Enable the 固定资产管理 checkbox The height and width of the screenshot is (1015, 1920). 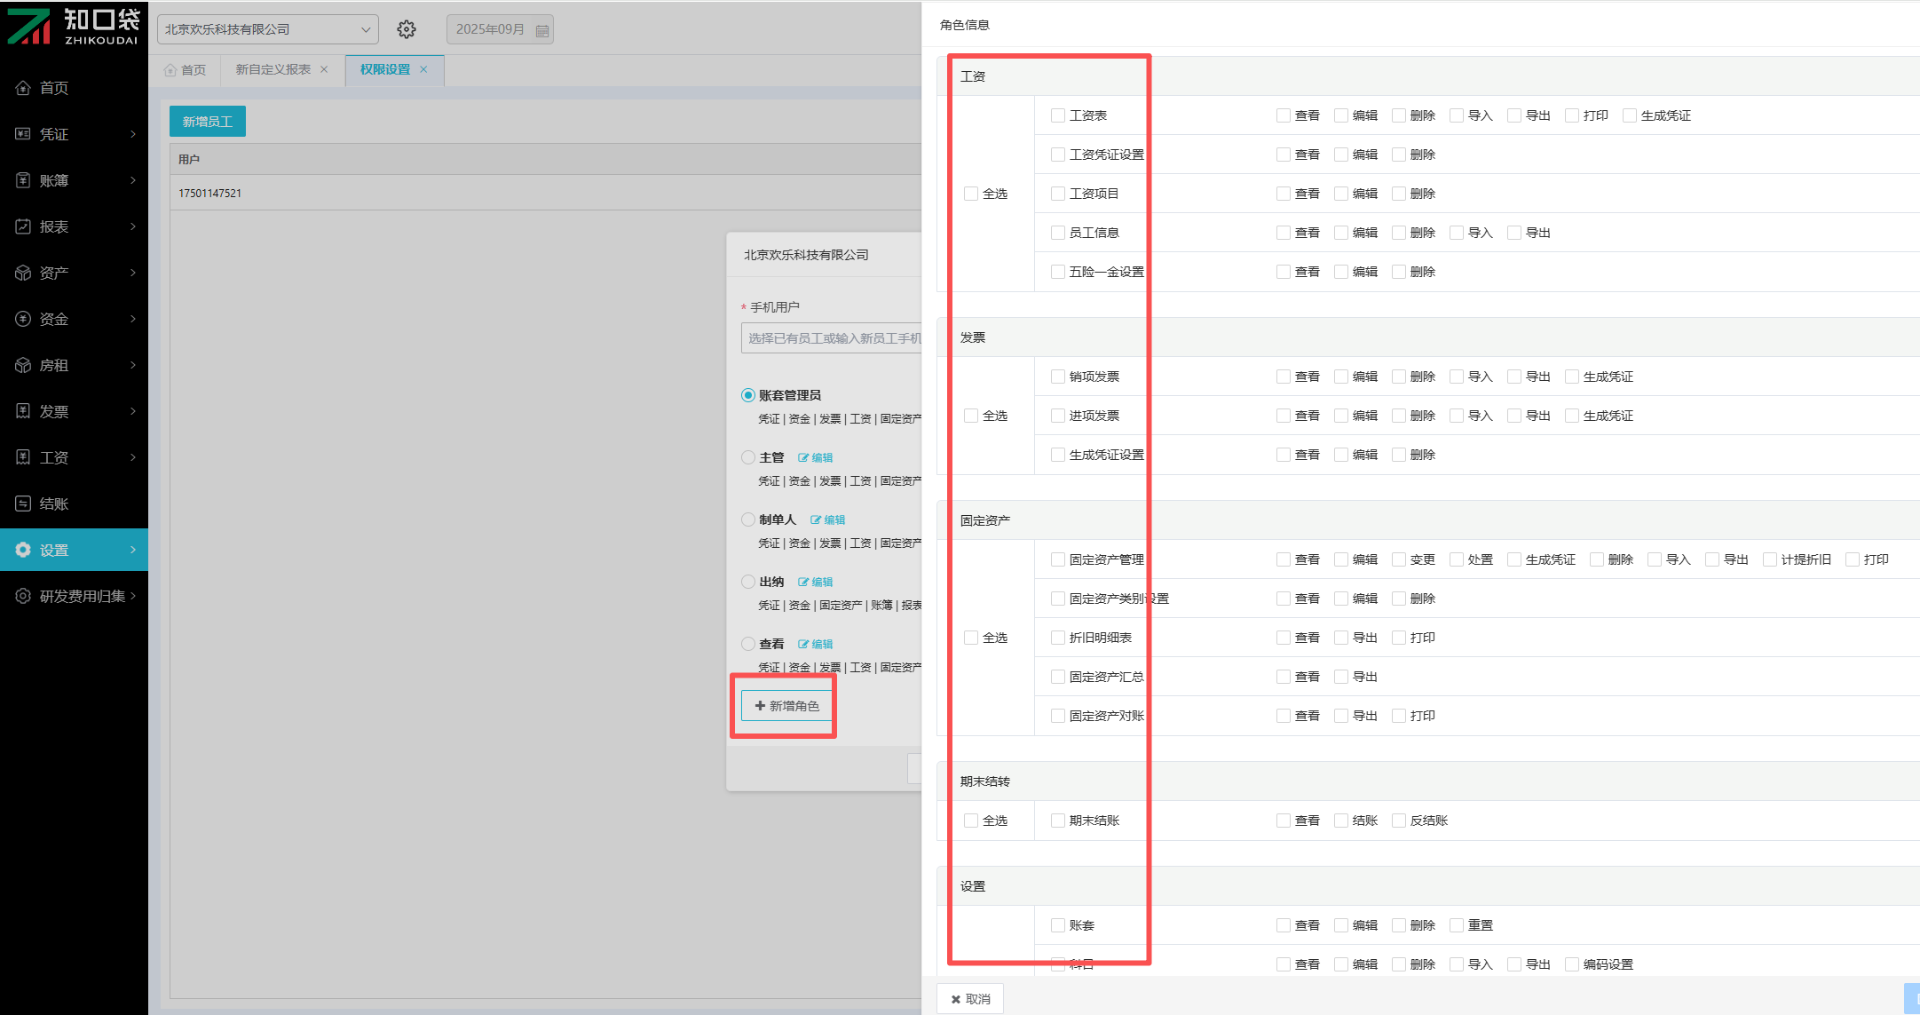coord(1058,560)
